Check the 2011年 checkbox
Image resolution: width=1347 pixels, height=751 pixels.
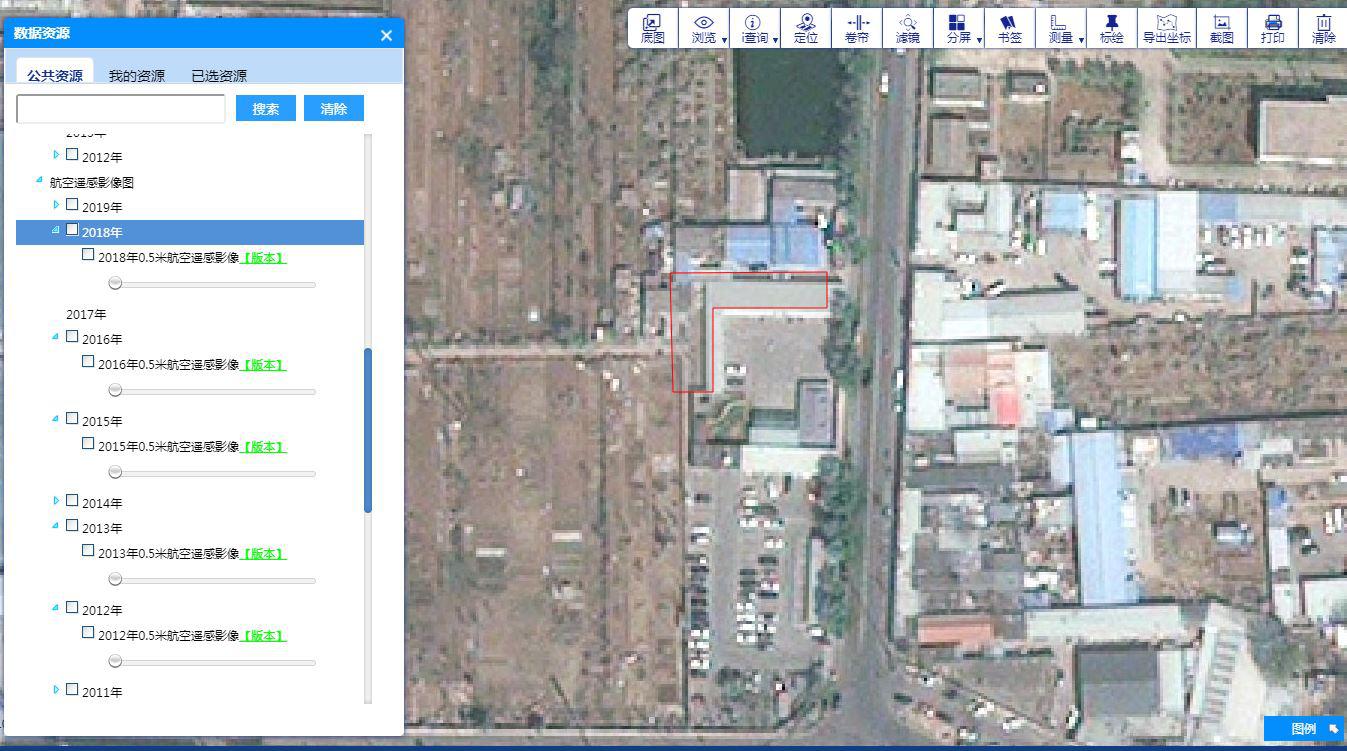72,690
